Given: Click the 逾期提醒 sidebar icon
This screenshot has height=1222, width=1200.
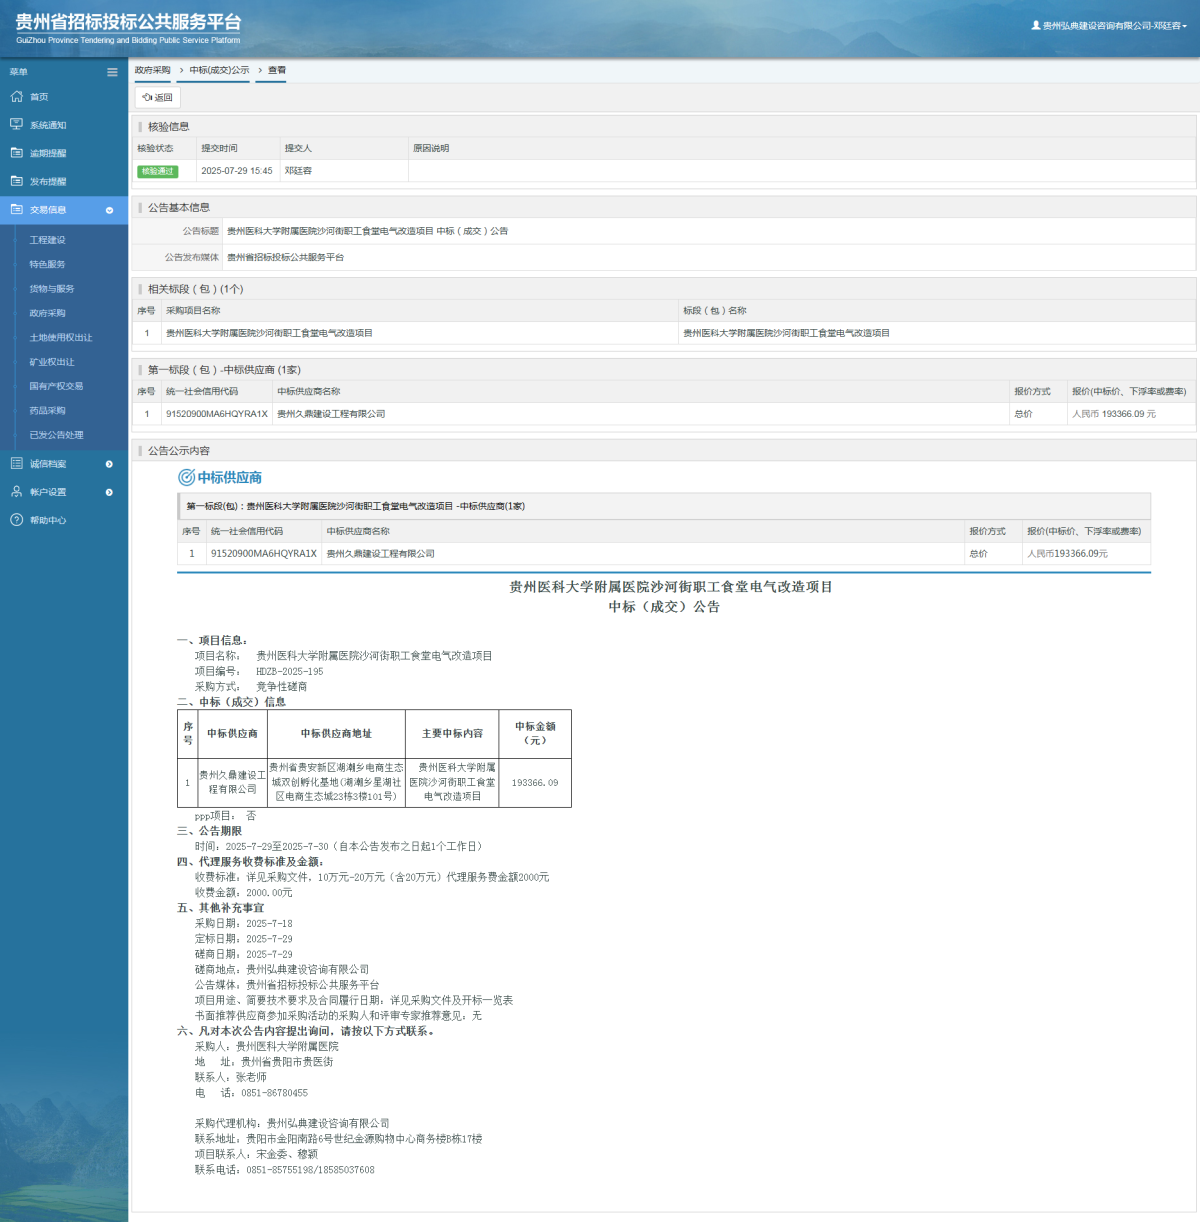Looking at the screenshot, I should click(16, 153).
